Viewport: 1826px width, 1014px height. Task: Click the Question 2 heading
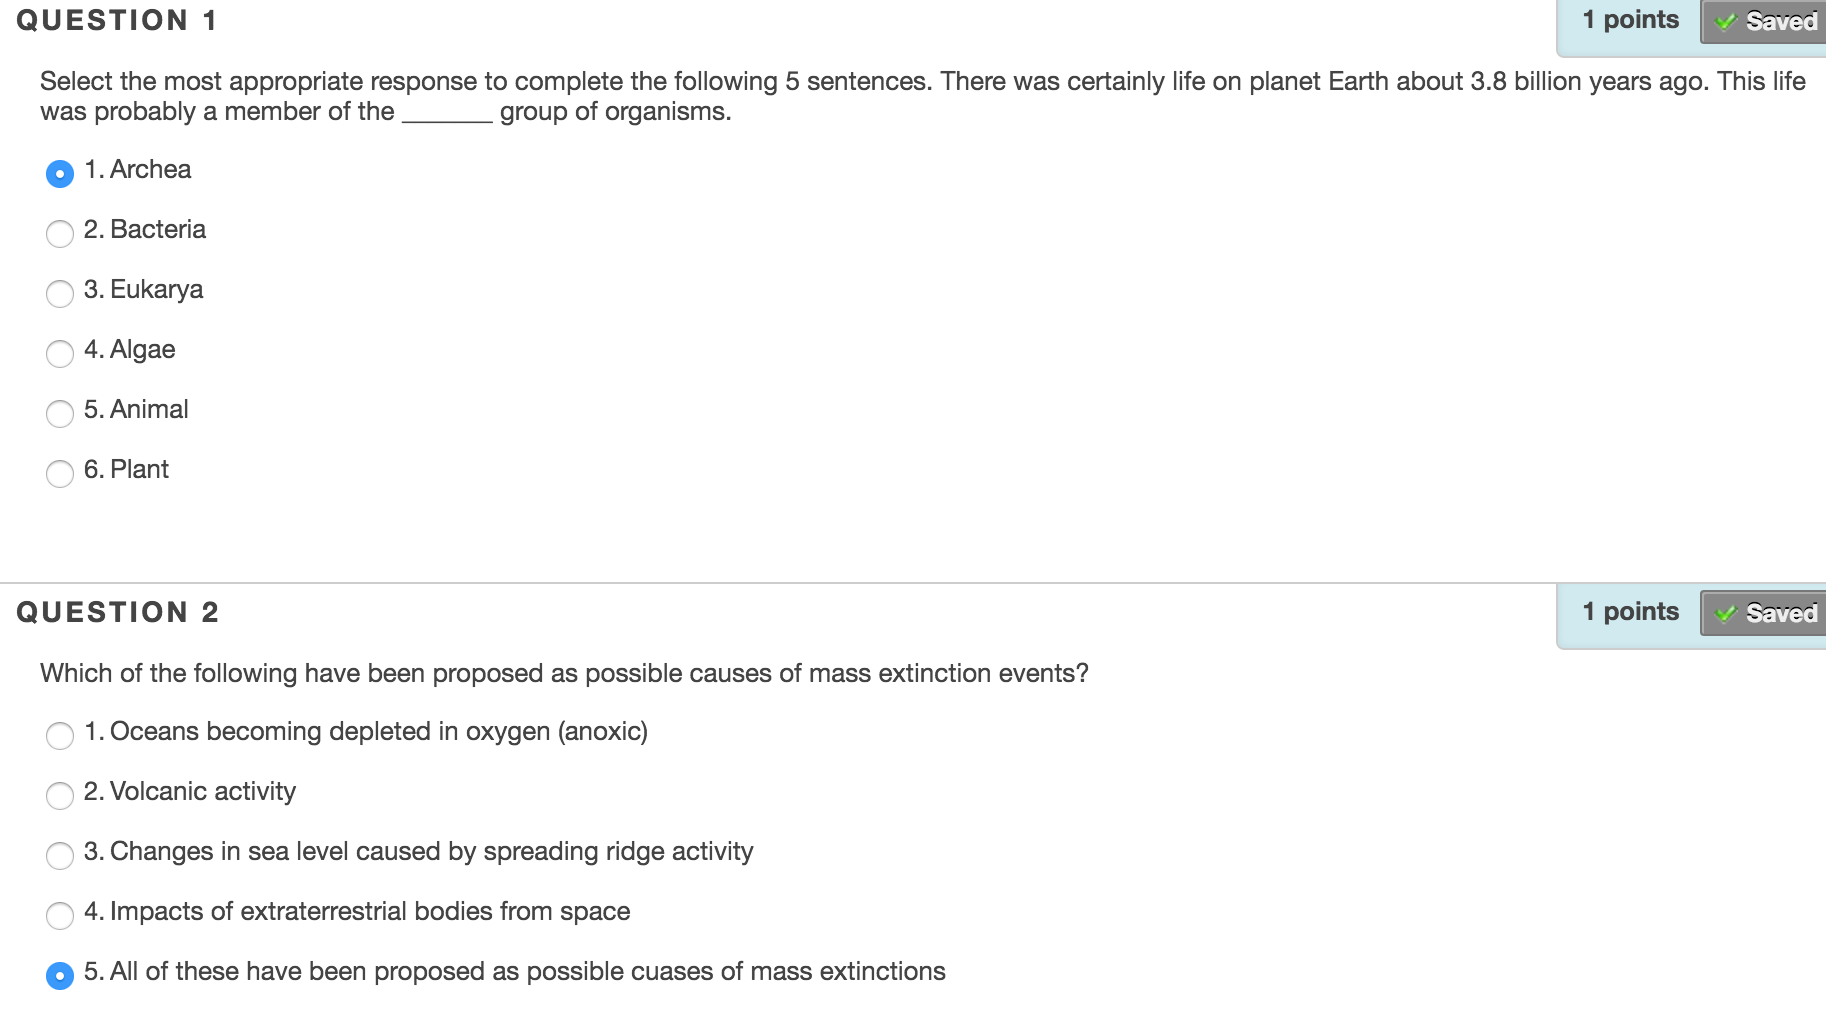point(118,612)
